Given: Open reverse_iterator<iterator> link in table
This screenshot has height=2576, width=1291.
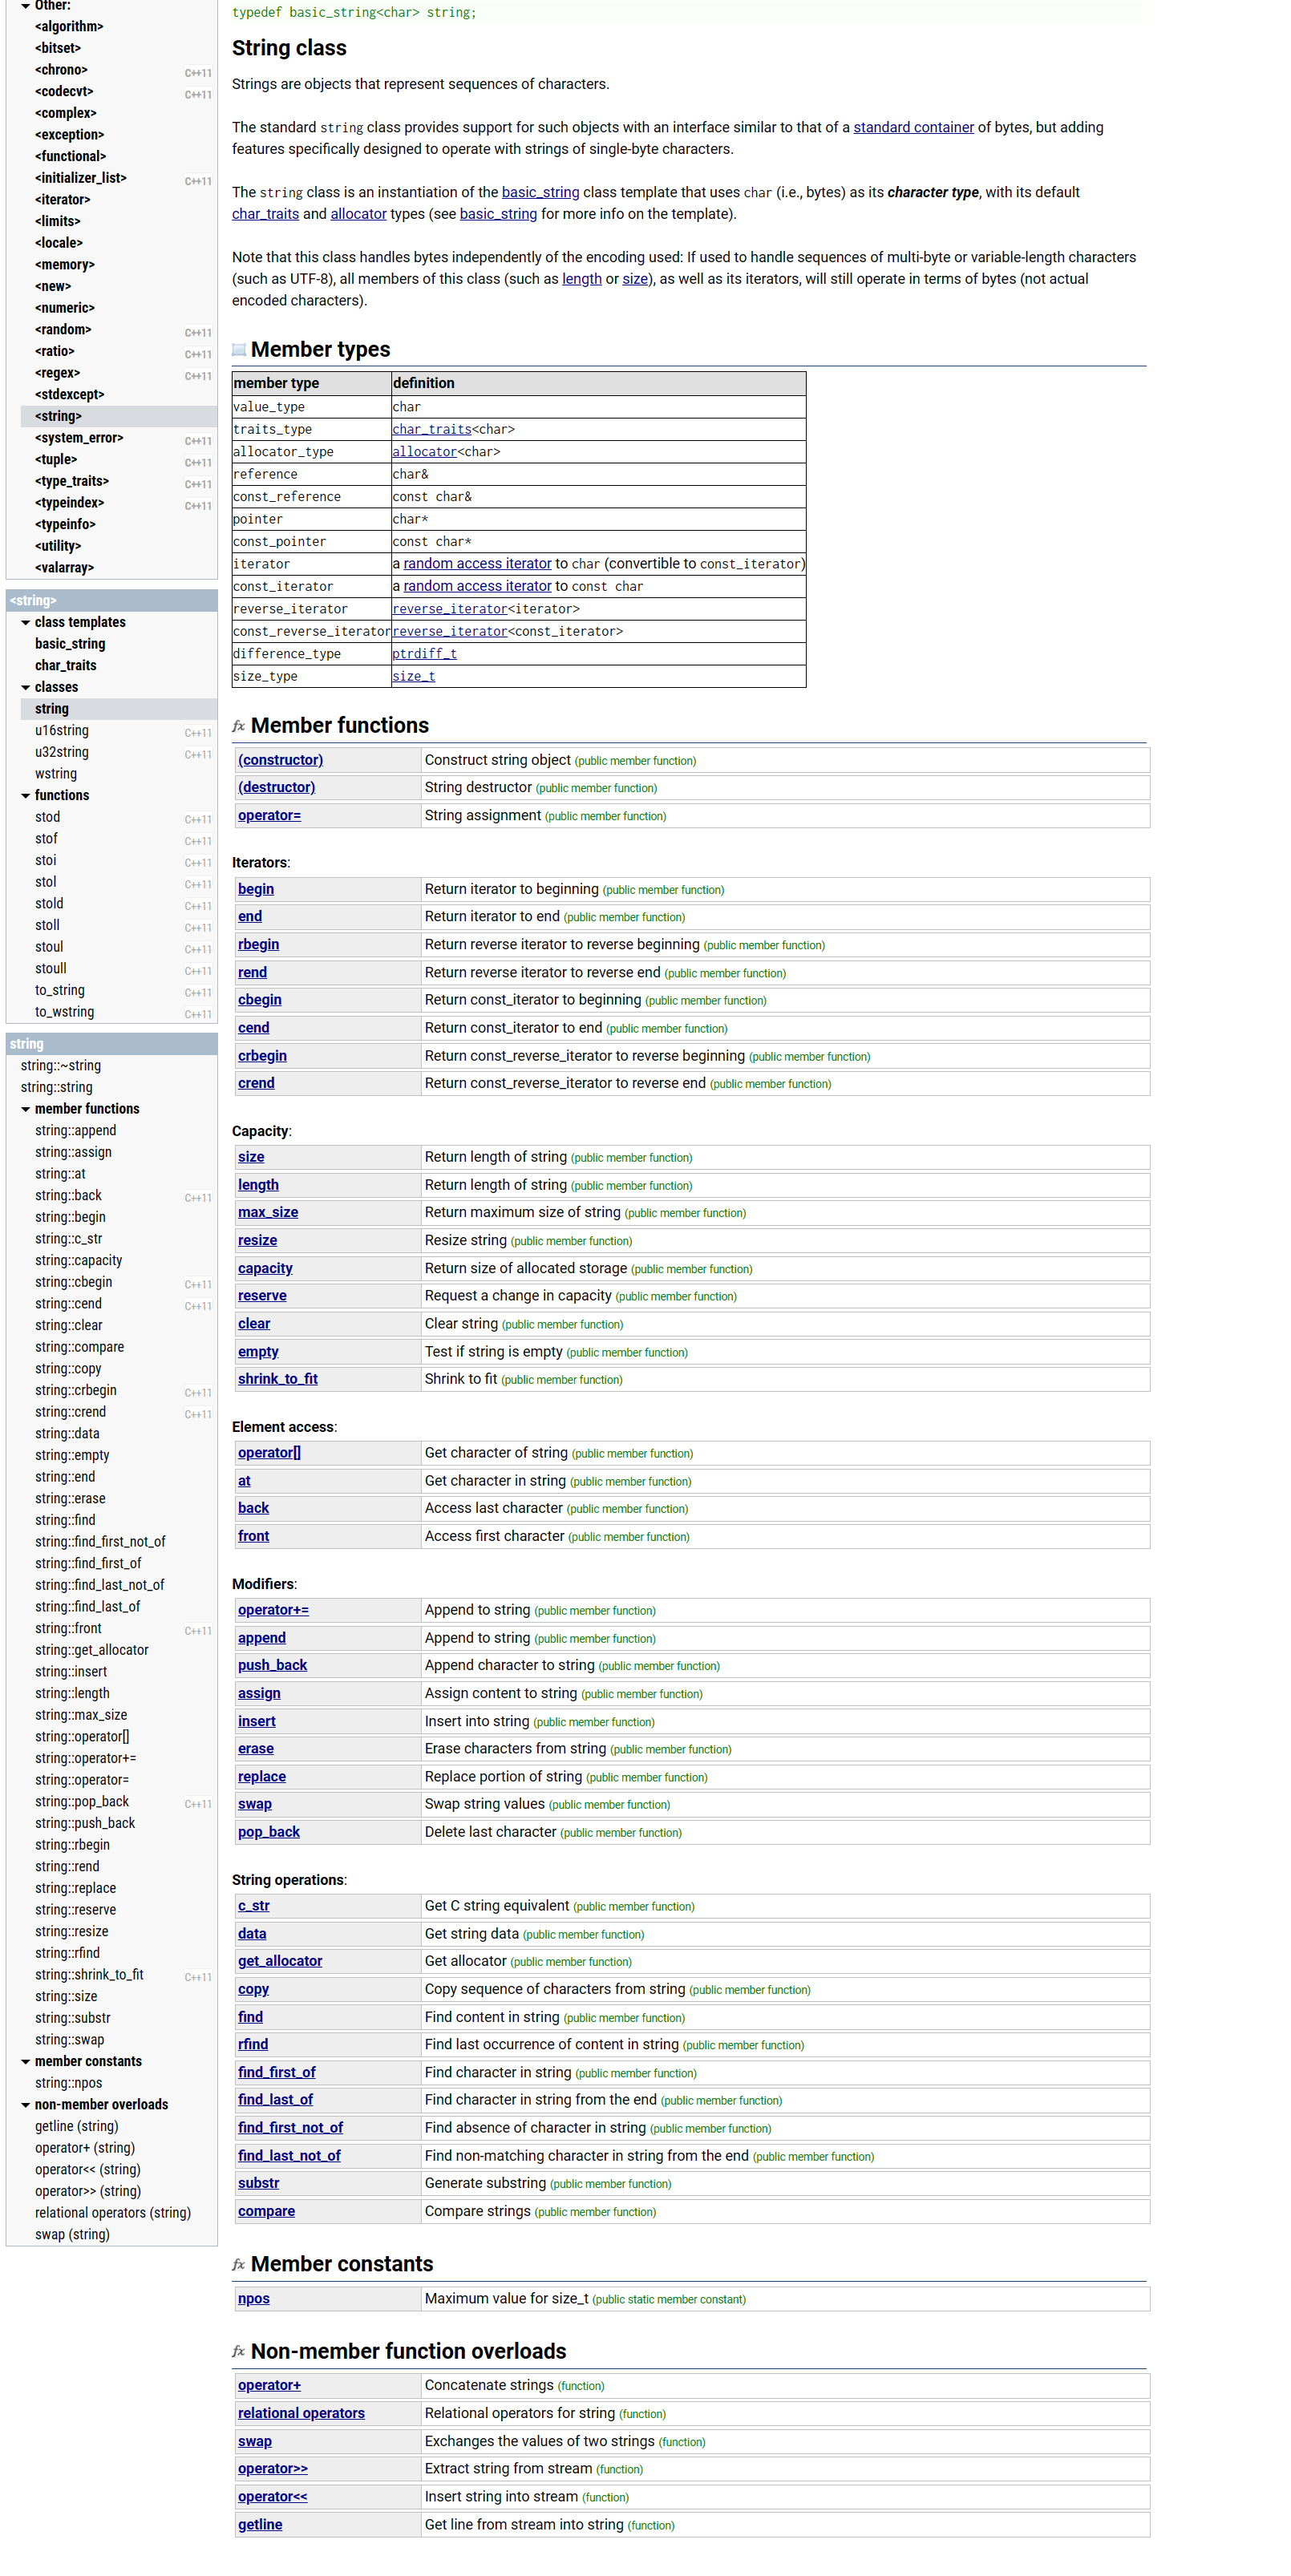Looking at the screenshot, I should pyautogui.click(x=449, y=609).
